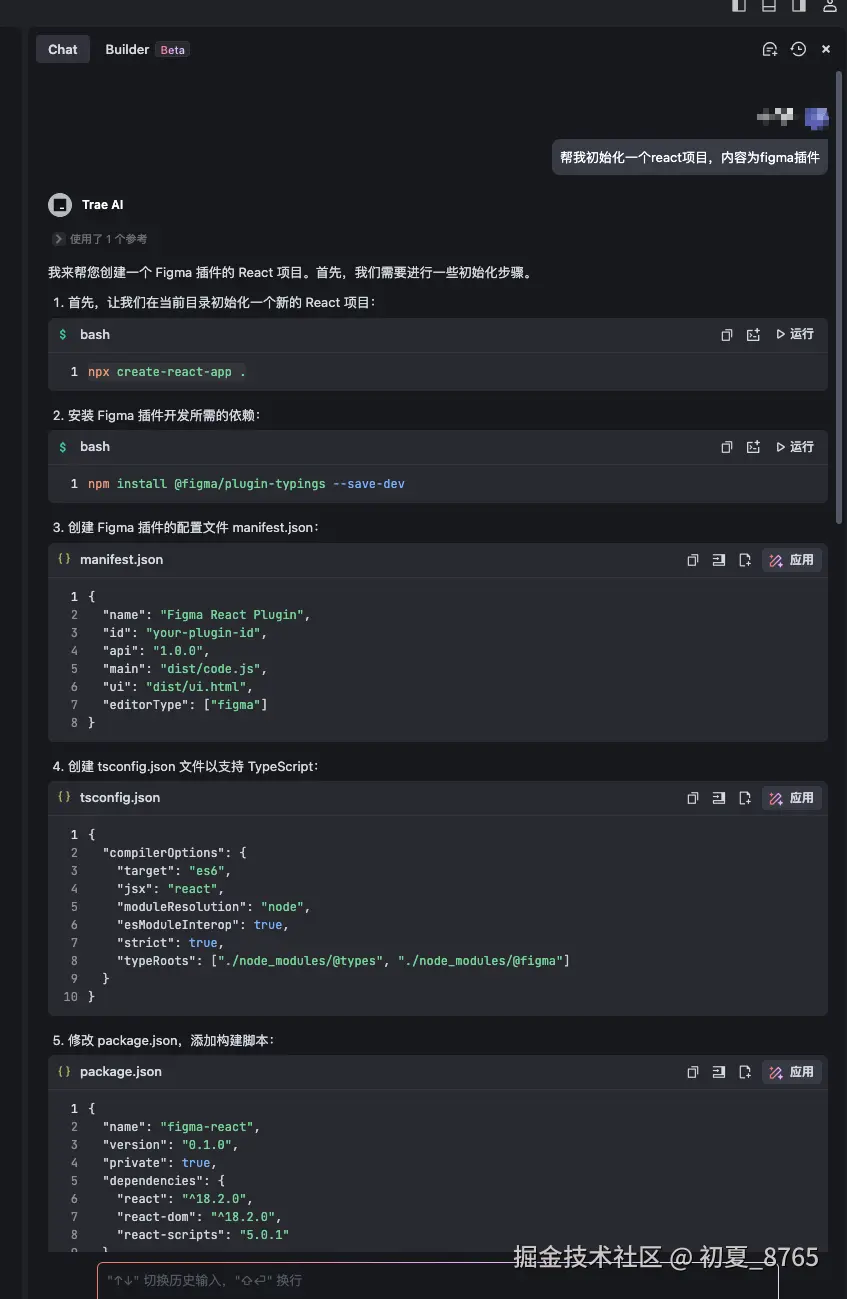Click the react-dom "^18.2.0" line

[x=199, y=1217]
